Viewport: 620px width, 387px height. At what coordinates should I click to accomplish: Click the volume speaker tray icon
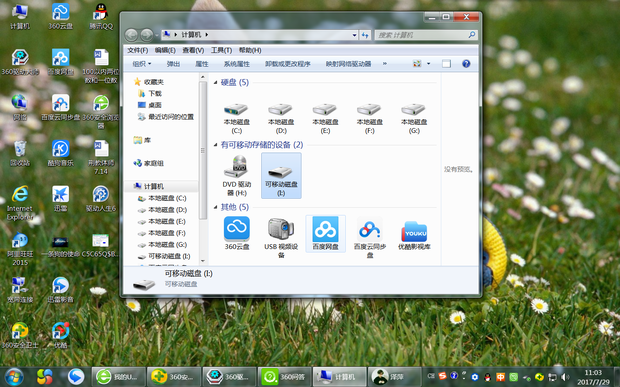[565, 377]
